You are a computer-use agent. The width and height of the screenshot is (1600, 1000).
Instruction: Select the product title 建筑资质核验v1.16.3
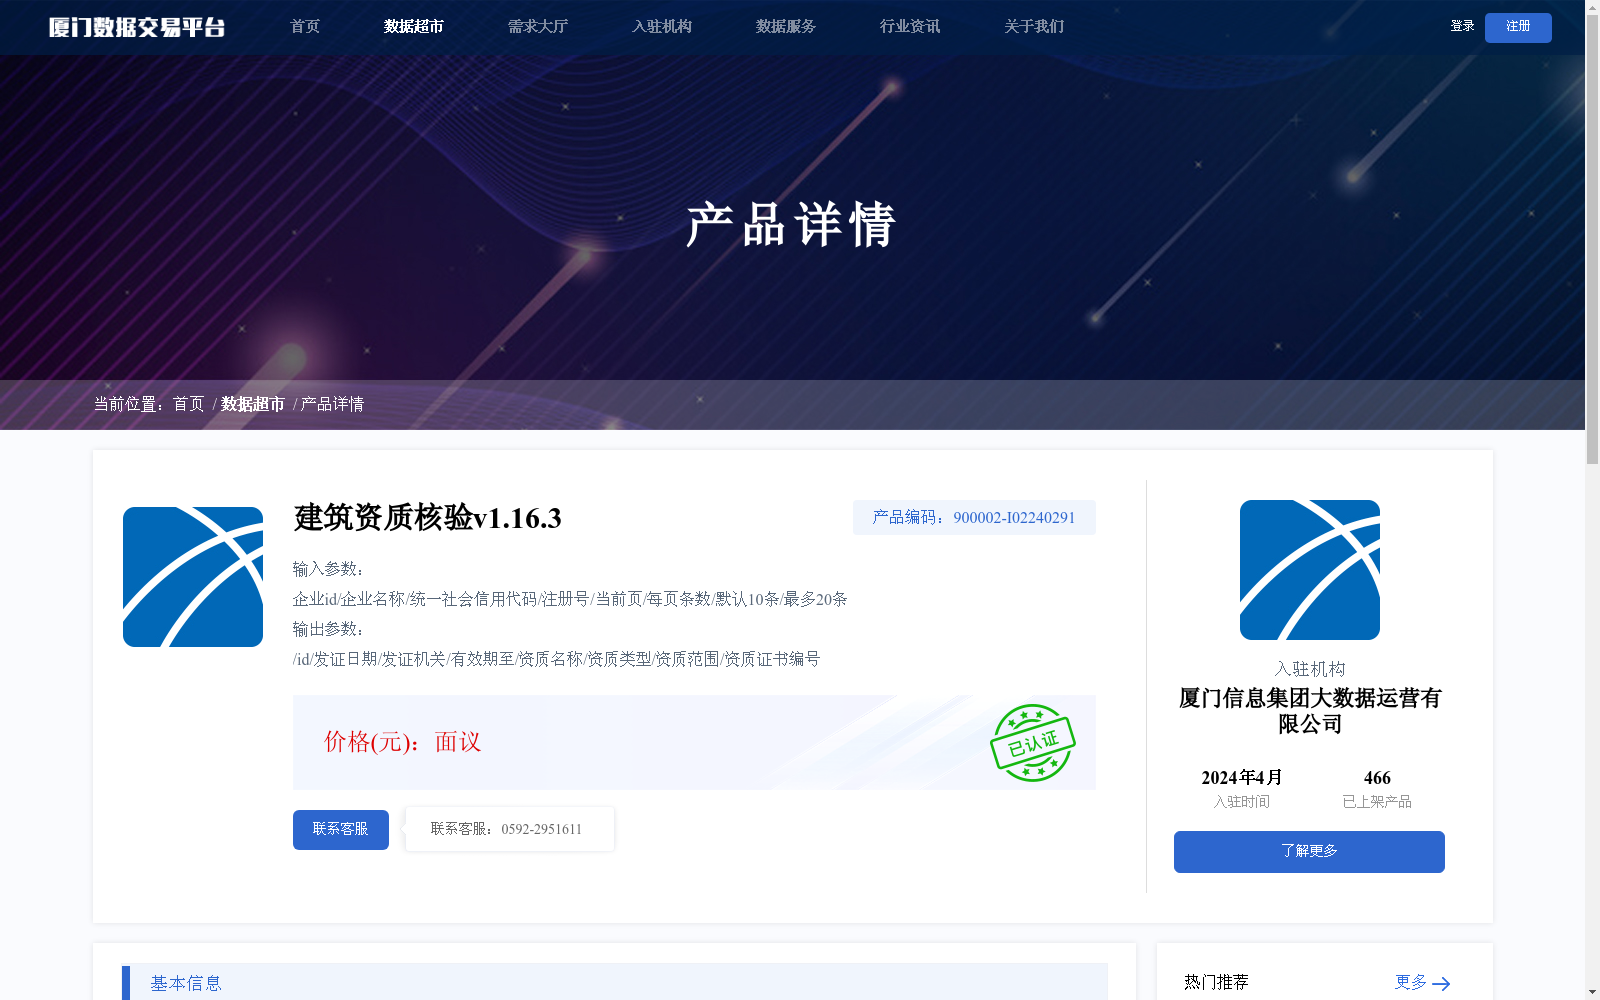tap(428, 518)
